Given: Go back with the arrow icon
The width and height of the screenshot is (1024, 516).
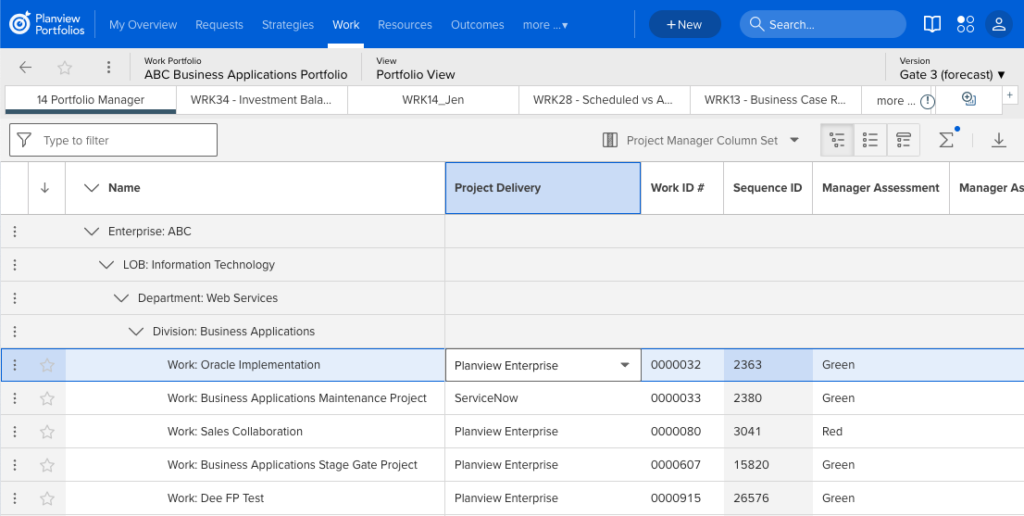Looking at the screenshot, I should pos(25,67).
